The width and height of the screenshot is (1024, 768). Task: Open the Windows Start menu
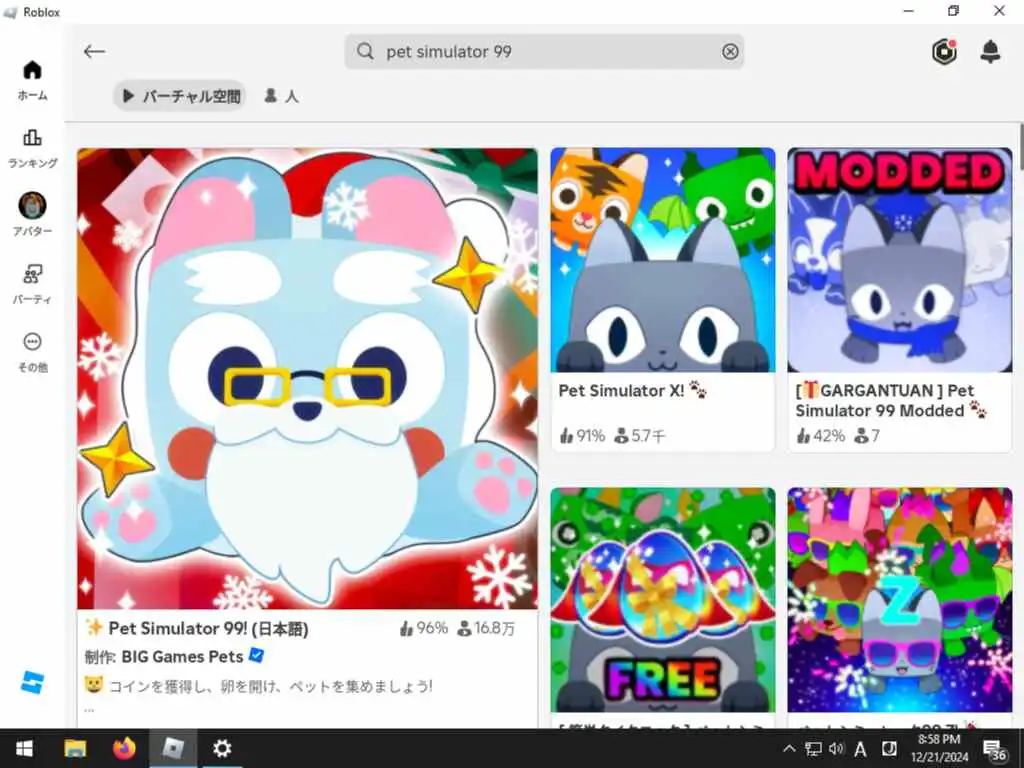tap(24, 748)
